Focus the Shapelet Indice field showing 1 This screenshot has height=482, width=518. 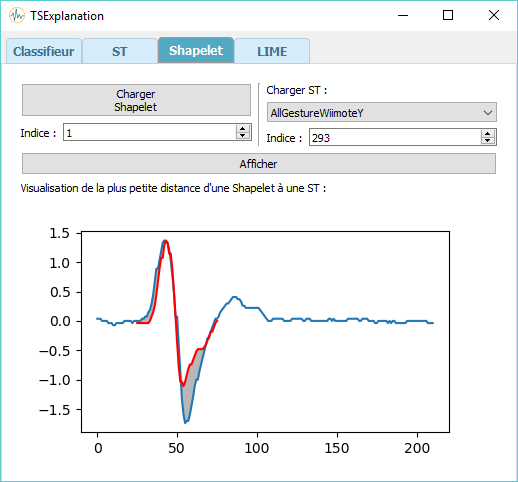(x=150, y=132)
